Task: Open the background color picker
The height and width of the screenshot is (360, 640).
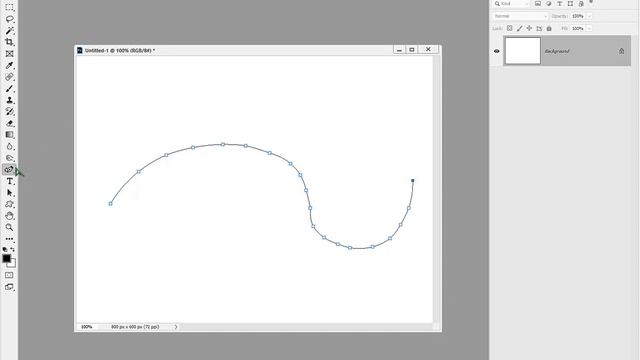Action: 13,264
